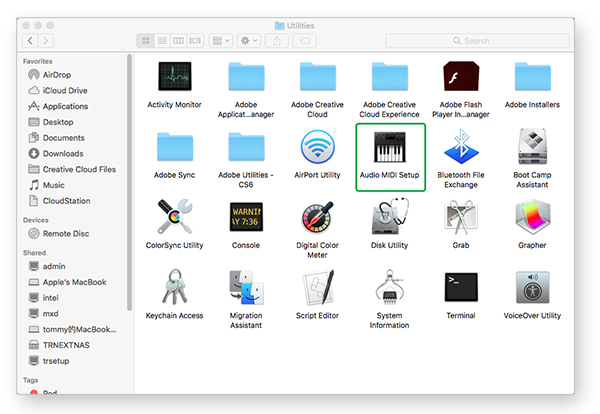
Task: Select Disk Utility icon
Action: click(390, 217)
